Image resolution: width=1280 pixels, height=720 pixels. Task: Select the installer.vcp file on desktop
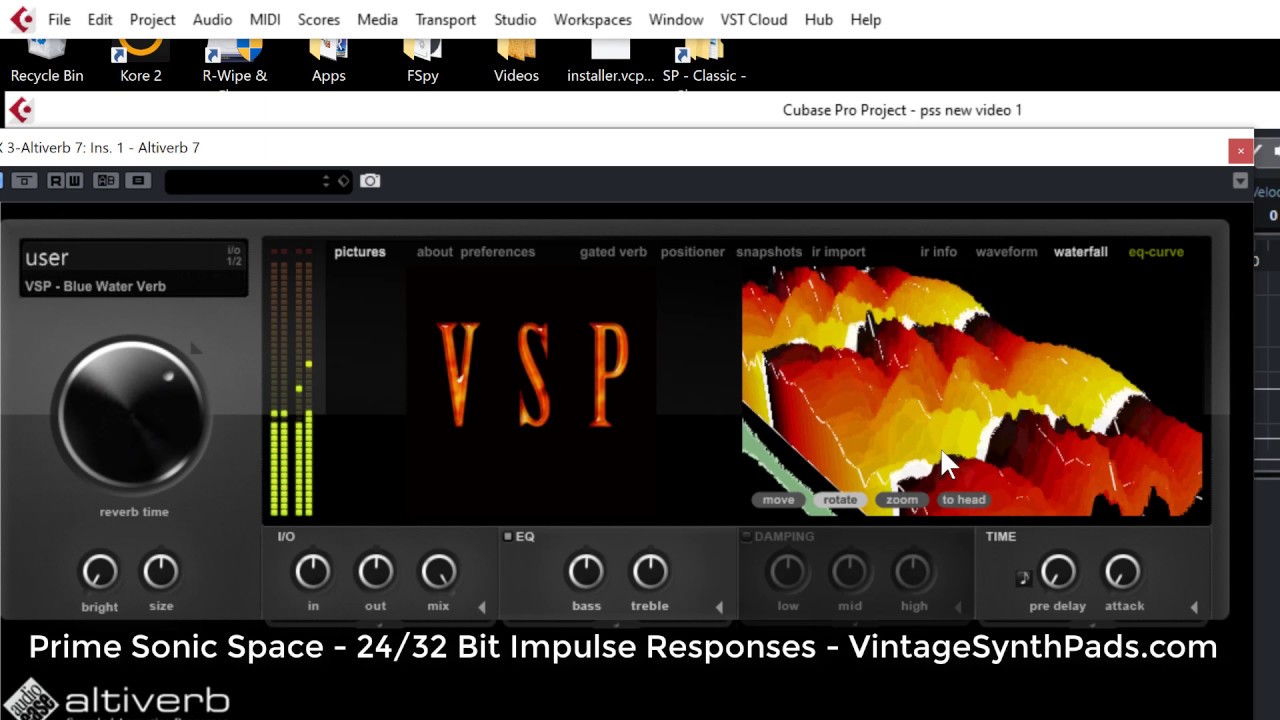(x=610, y=62)
